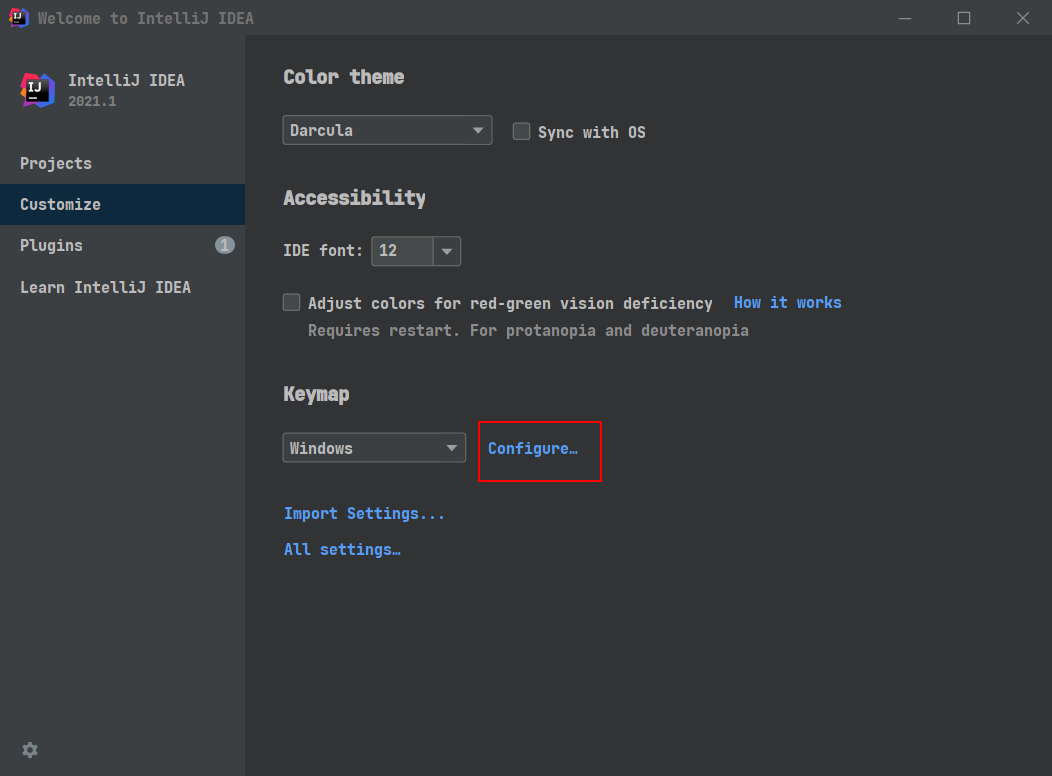Image resolution: width=1052 pixels, height=776 pixels.
Task: Enable Sync with OS checkbox
Action: [x=521, y=131]
